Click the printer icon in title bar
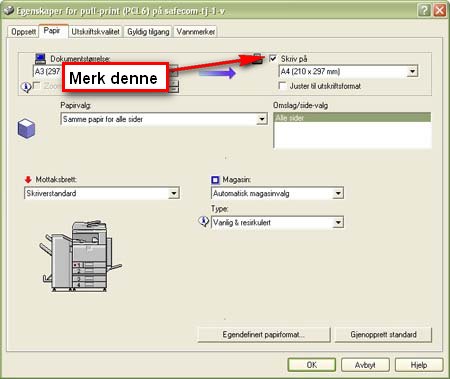The image size is (450, 379). coord(8,11)
